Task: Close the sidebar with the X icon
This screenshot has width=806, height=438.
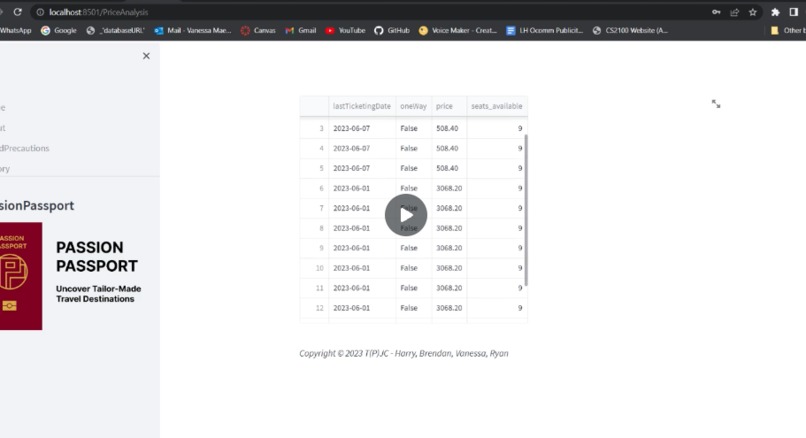Action: point(146,56)
